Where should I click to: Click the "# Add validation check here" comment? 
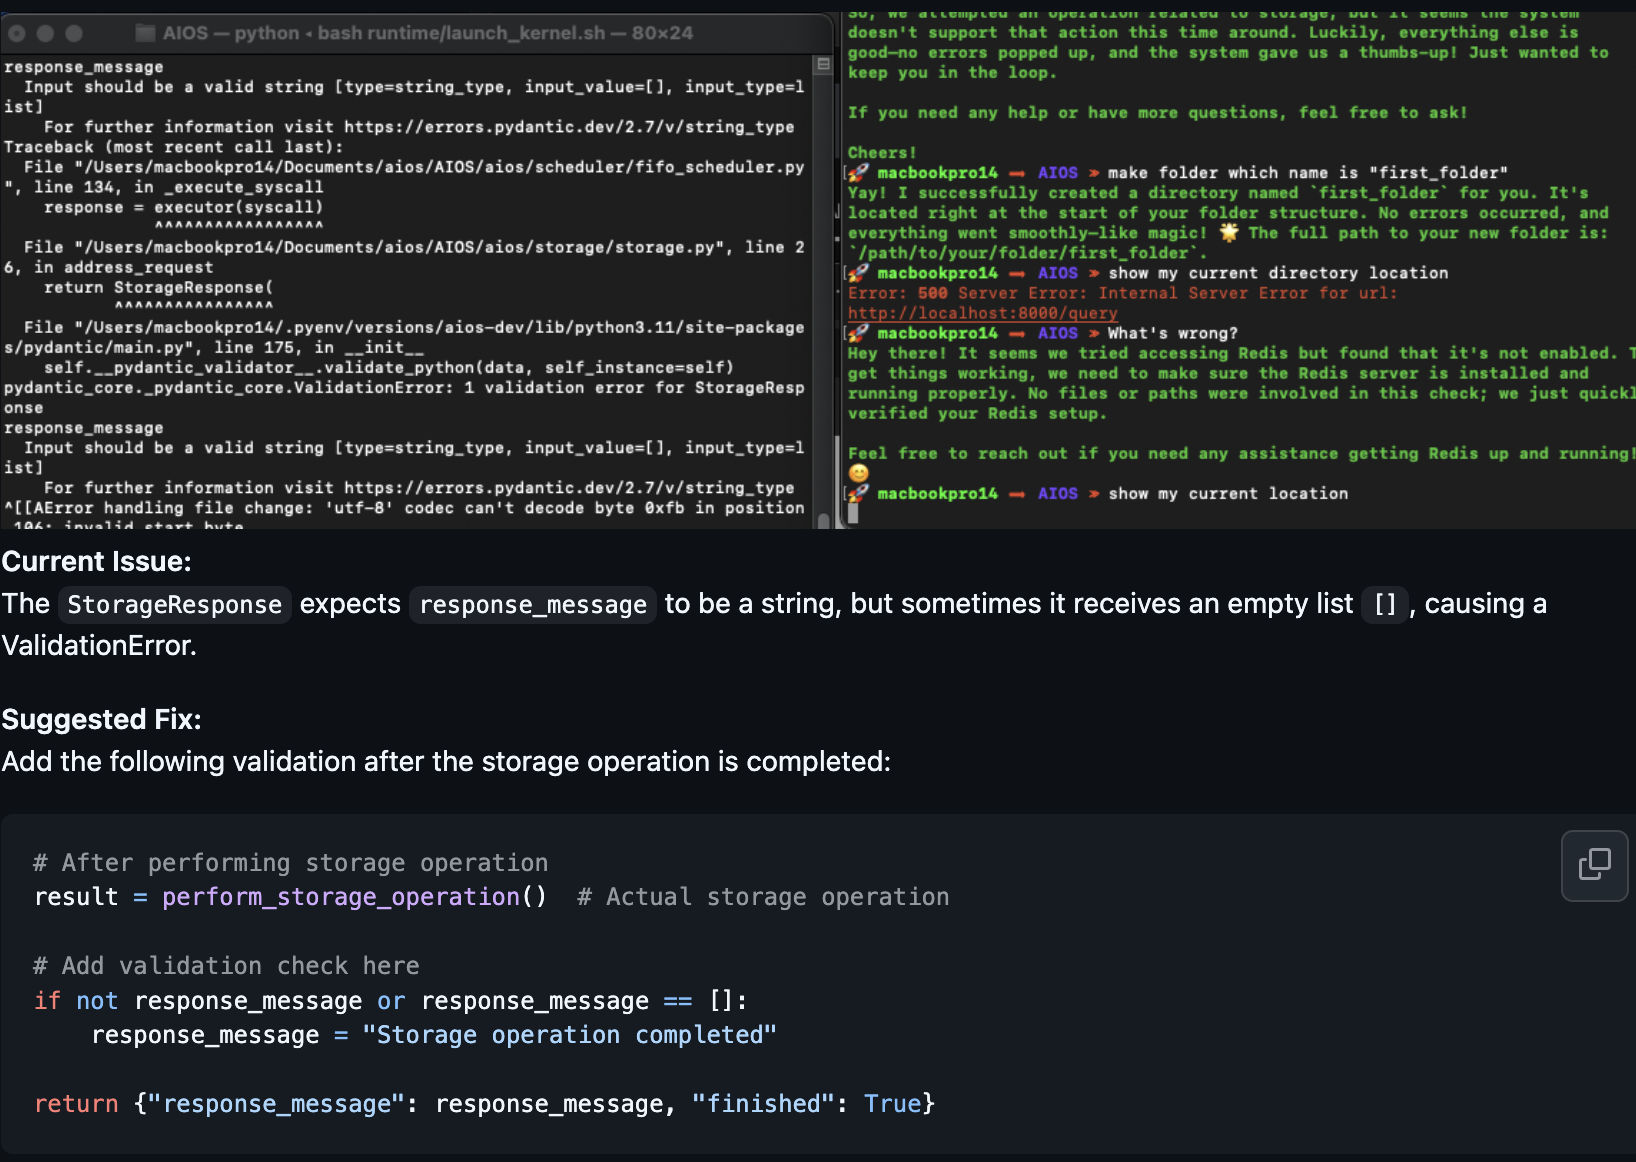(227, 966)
